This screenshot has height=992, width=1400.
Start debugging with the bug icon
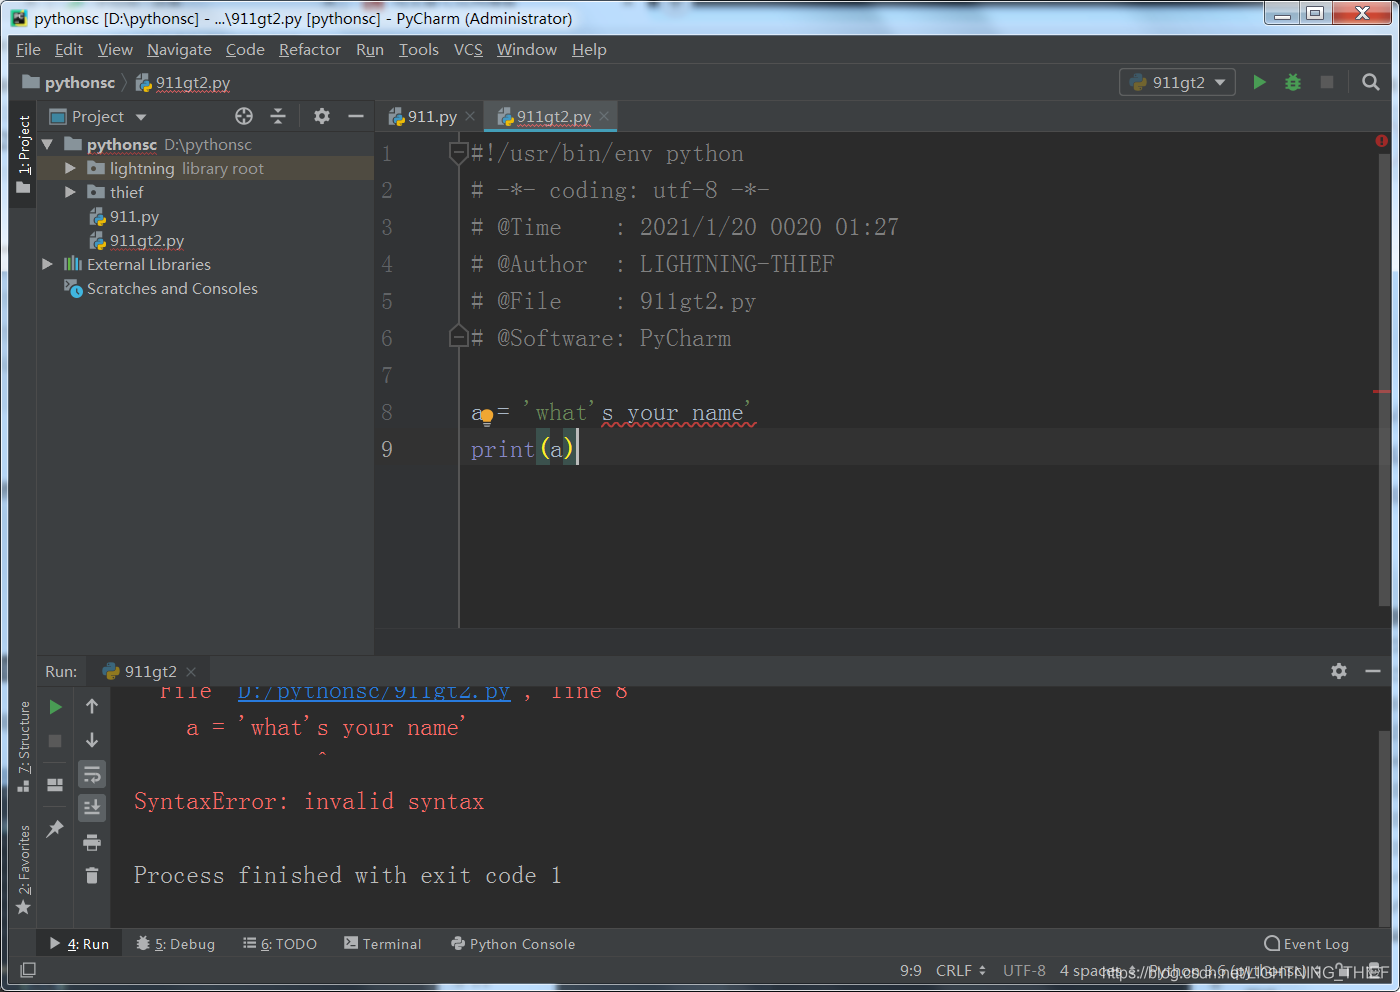[1293, 82]
